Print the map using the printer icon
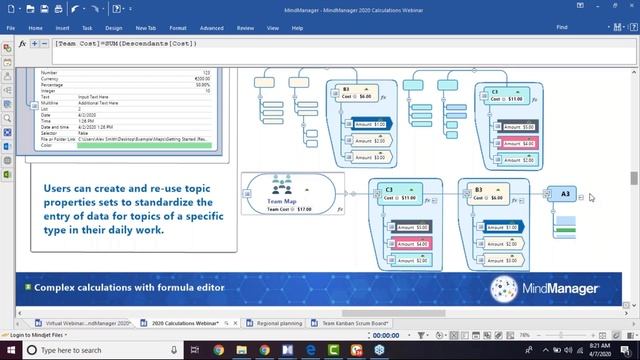This screenshot has width=640, height=360. [58, 9]
